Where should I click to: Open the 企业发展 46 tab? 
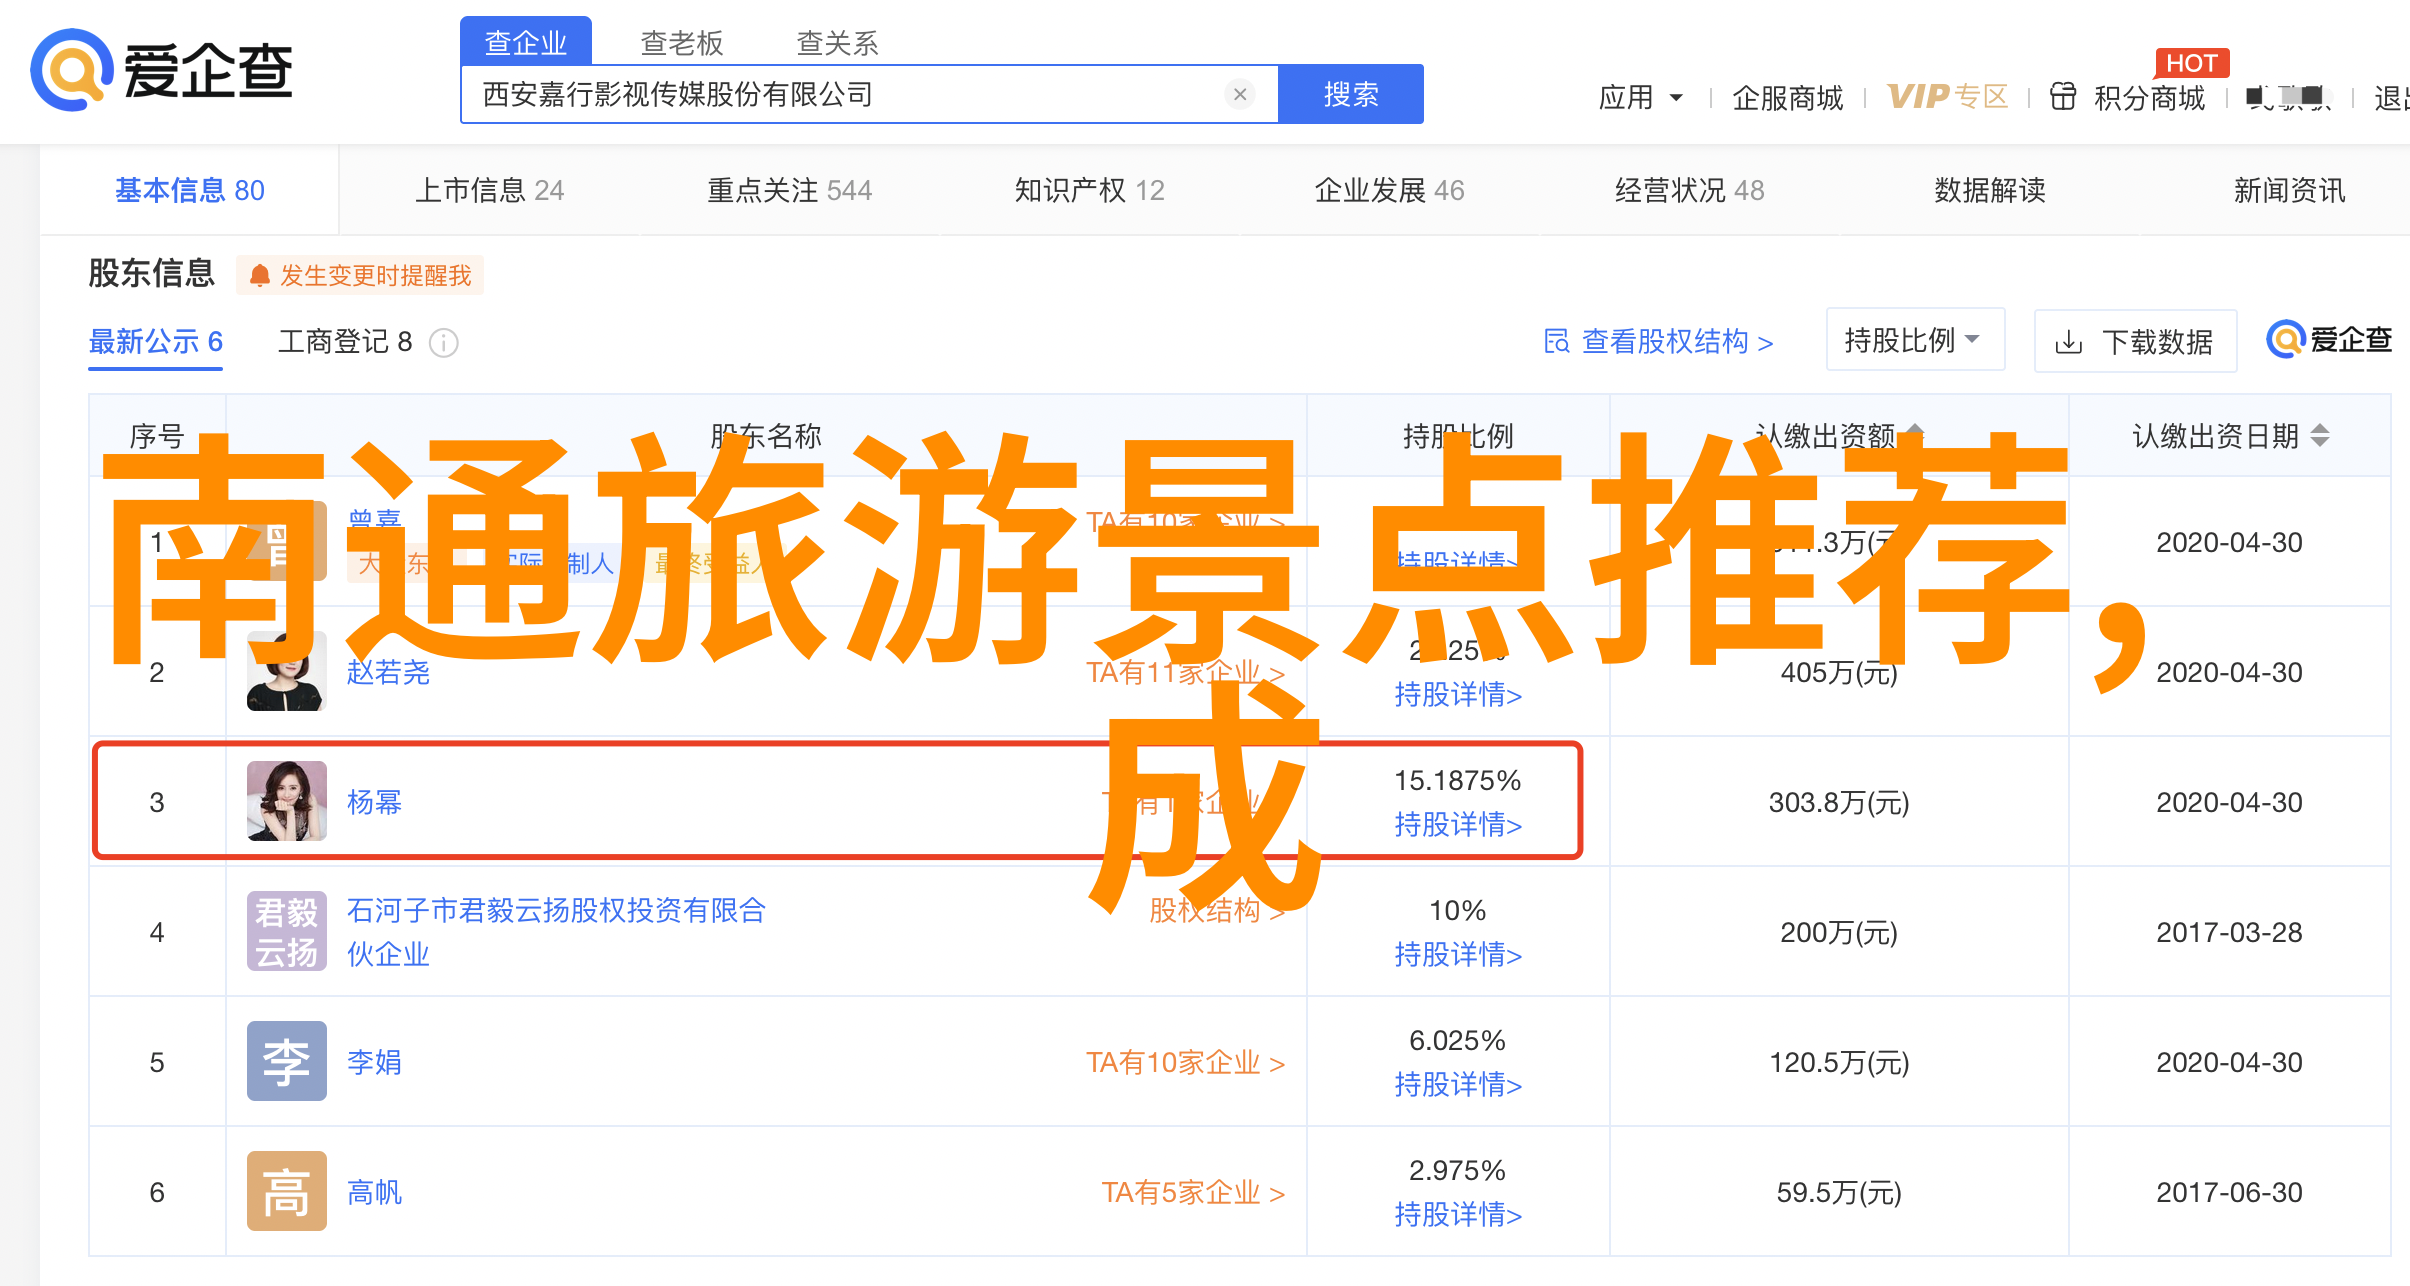coord(1390,190)
